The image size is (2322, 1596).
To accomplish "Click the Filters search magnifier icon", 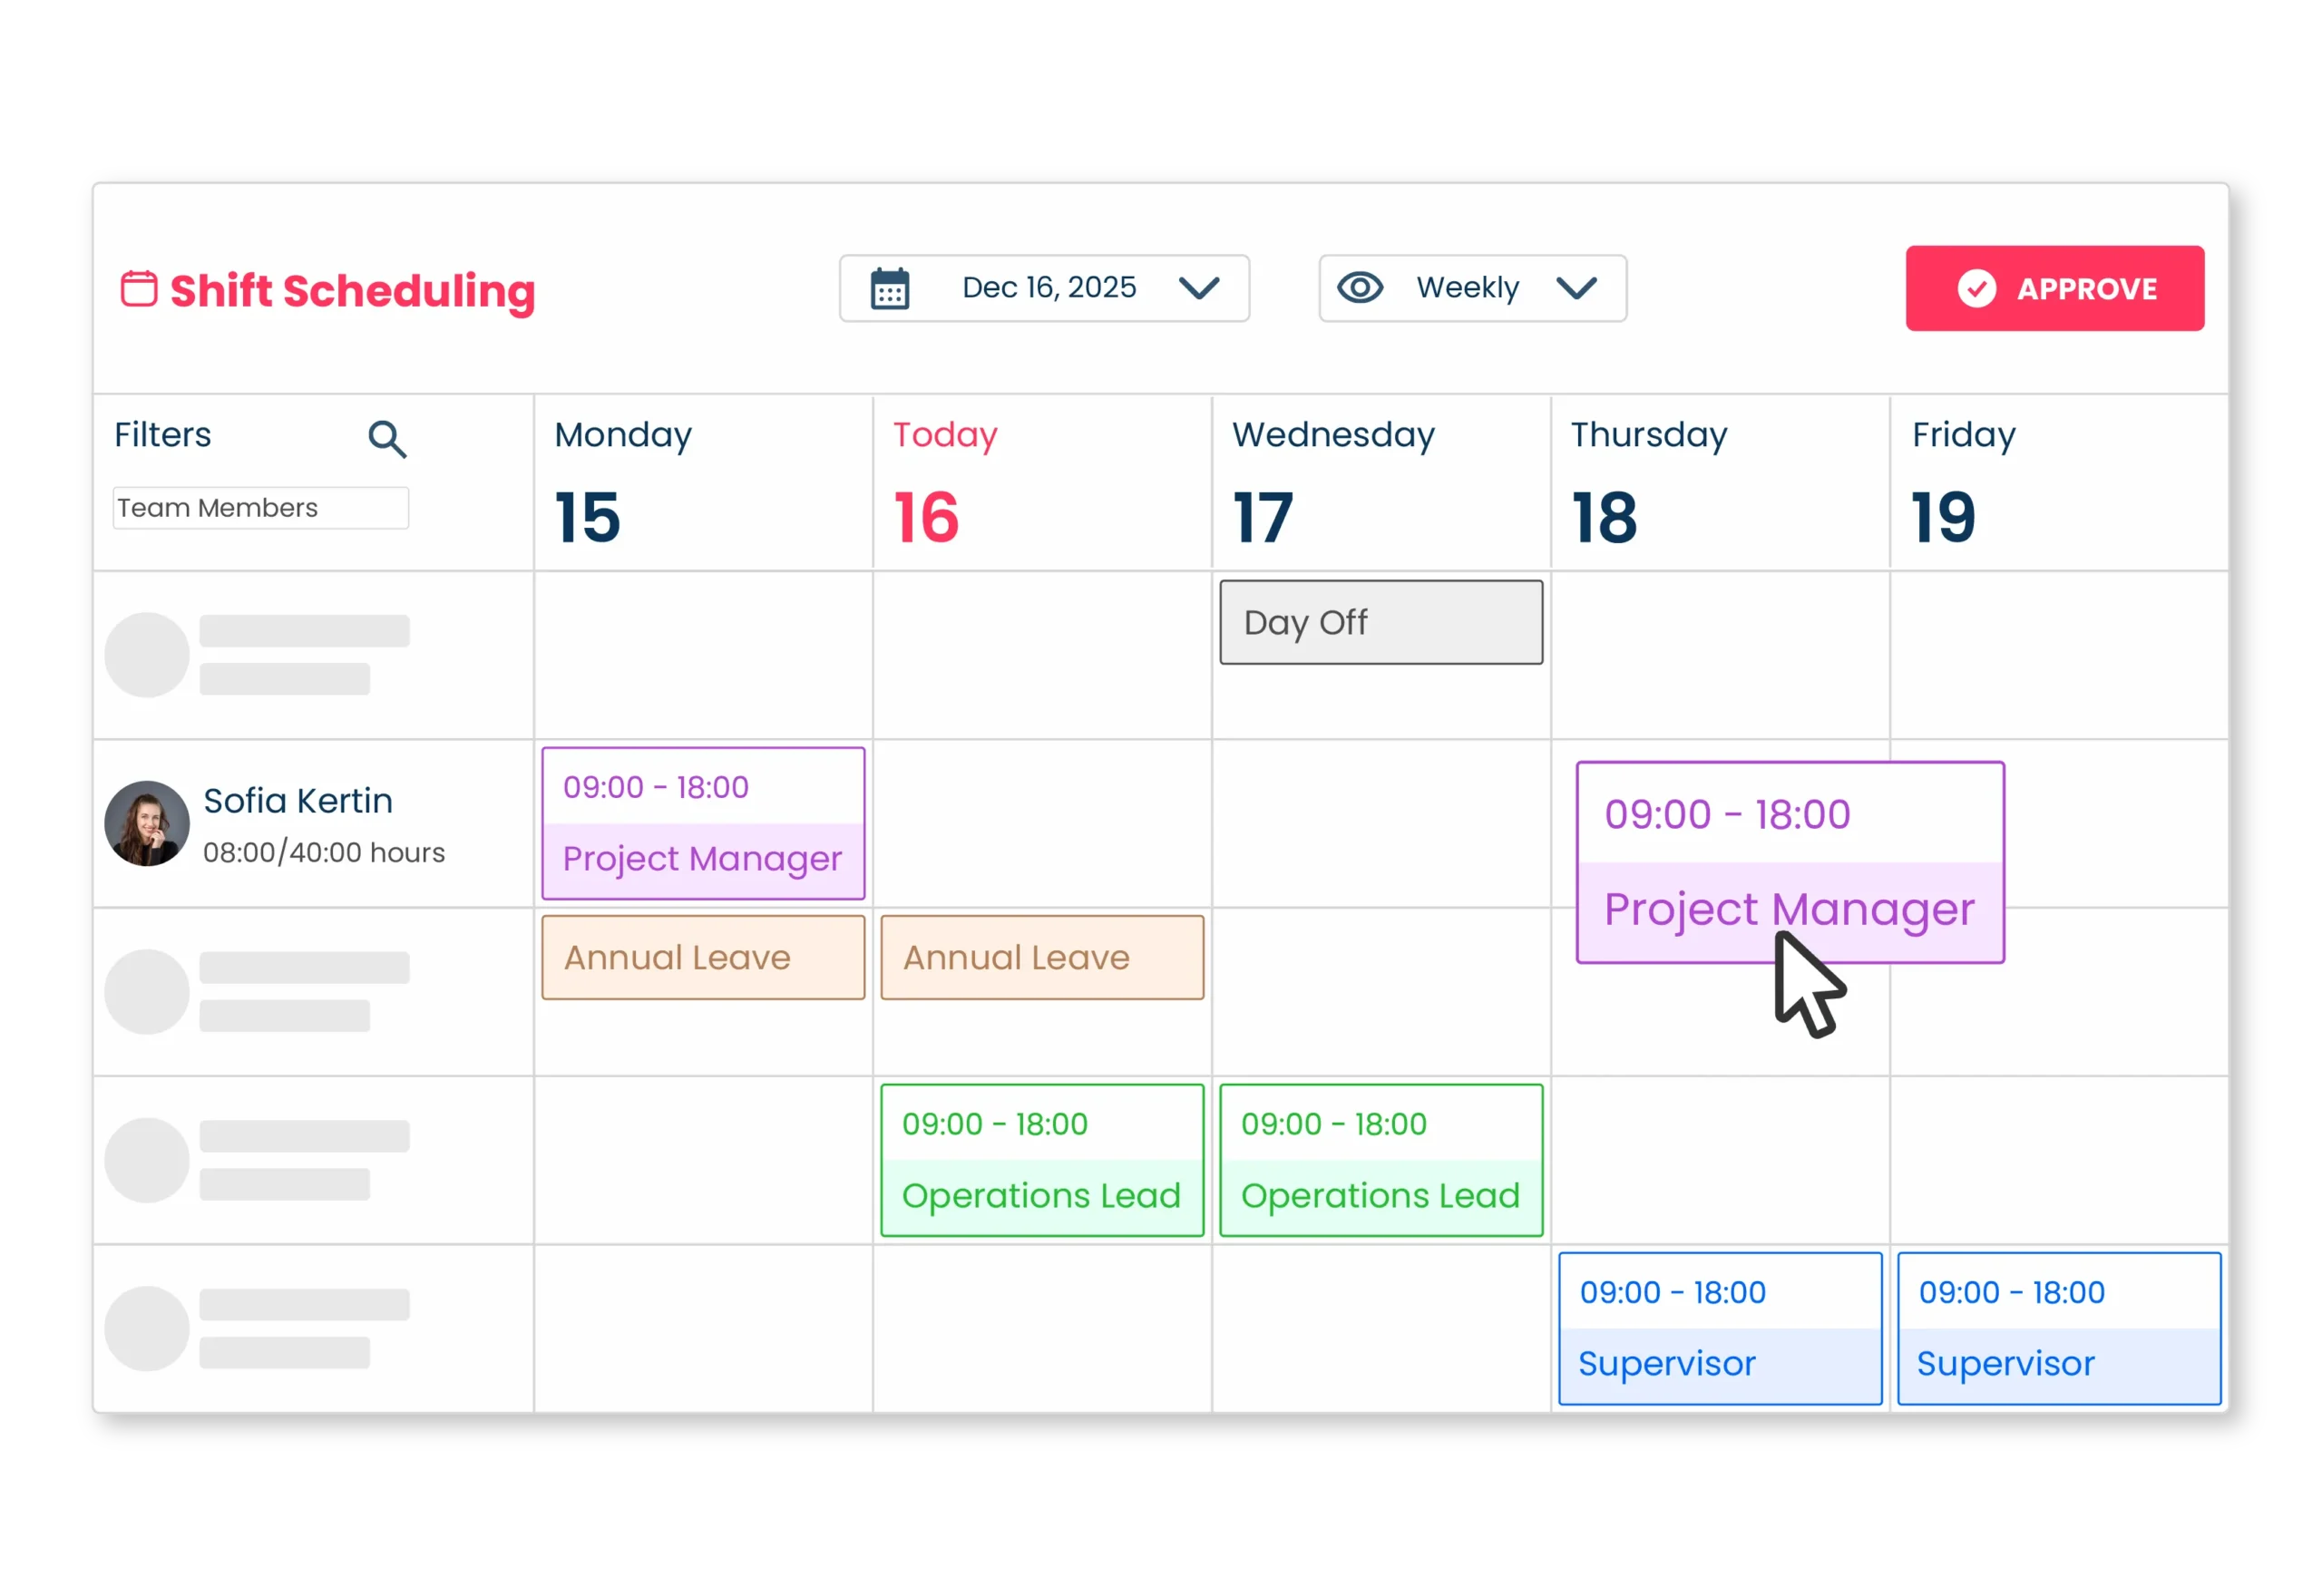I will click(x=387, y=439).
